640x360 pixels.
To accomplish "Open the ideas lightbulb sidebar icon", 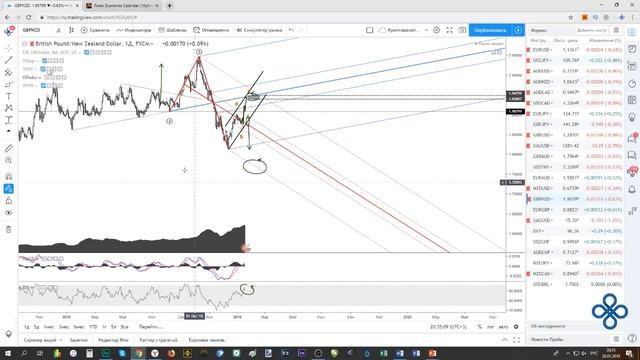I will pyautogui.click(x=632, y=118).
